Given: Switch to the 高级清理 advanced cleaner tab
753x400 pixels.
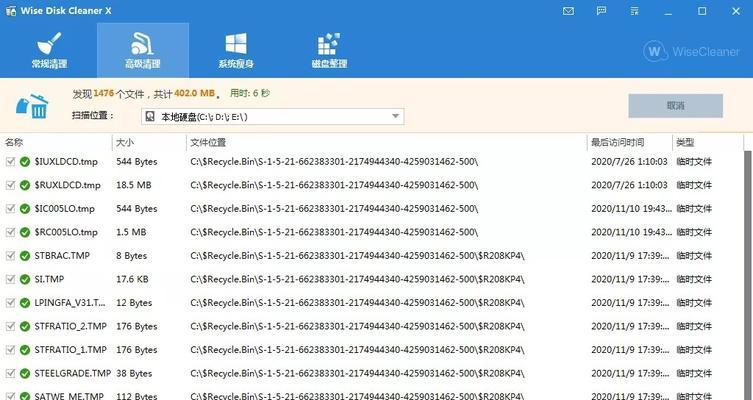Looking at the screenshot, I should tap(143, 50).
